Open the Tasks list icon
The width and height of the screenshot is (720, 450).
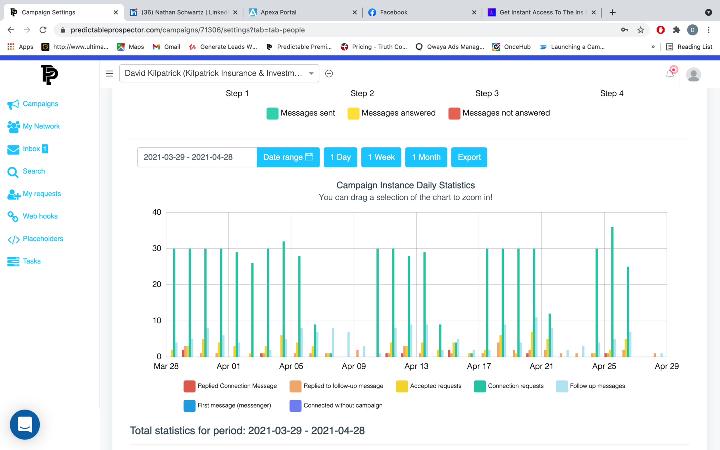(x=13, y=261)
